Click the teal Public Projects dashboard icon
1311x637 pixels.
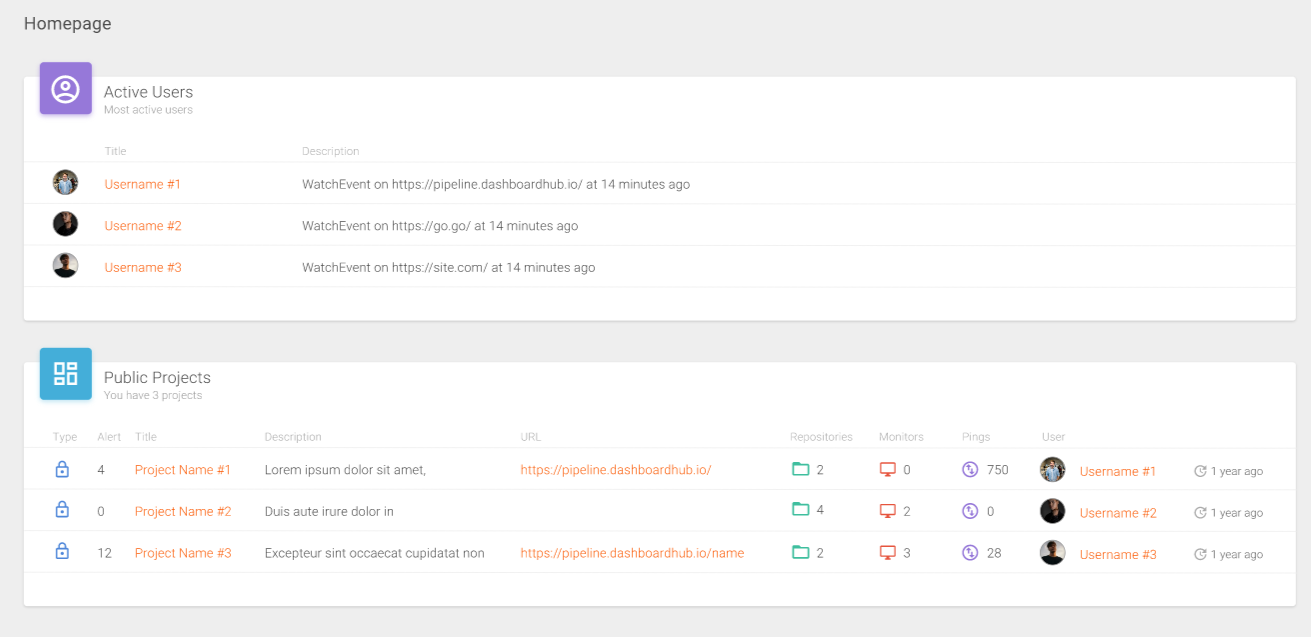click(65, 373)
